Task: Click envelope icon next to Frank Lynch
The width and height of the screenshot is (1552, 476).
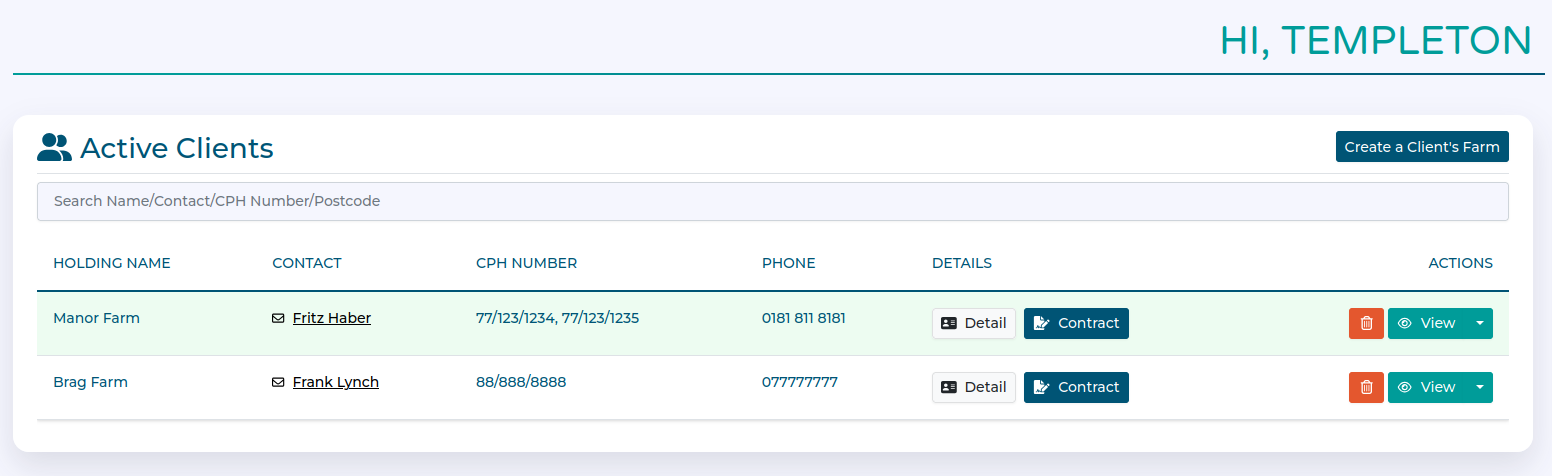Action: [x=278, y=383]
